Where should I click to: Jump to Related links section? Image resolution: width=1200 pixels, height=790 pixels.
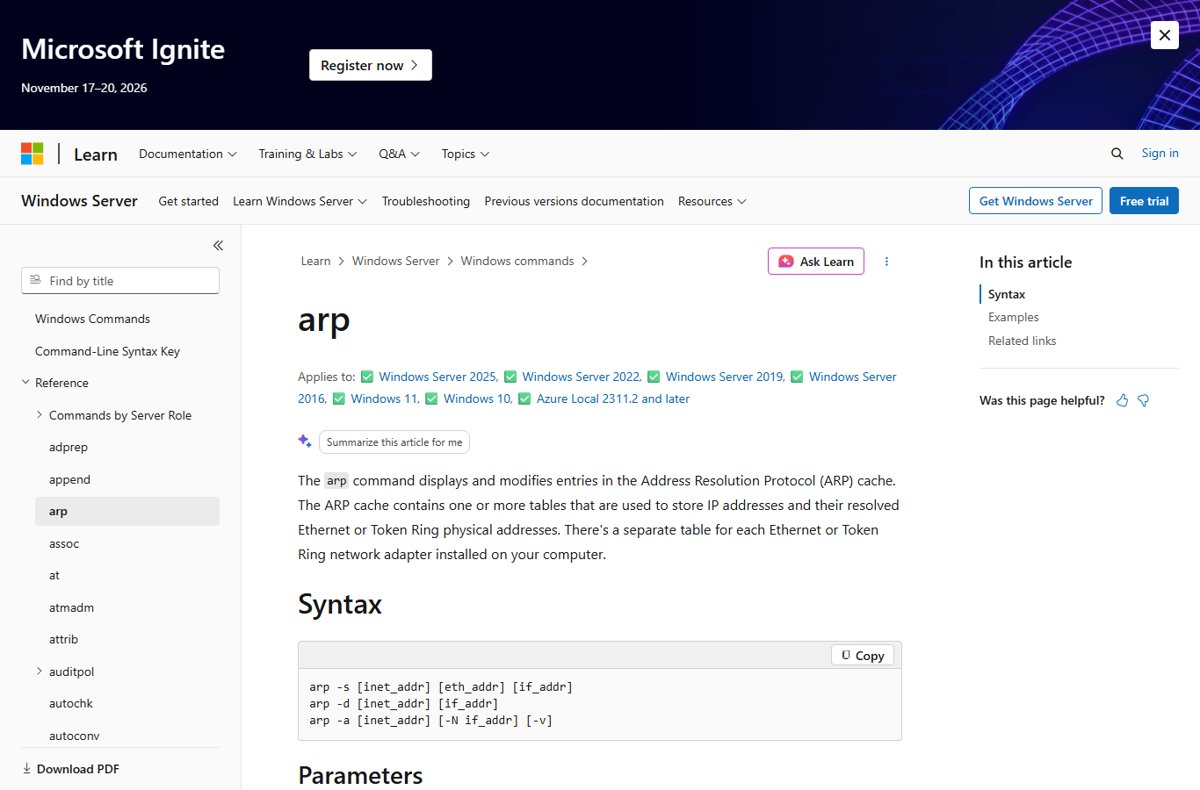[1022, 341]
